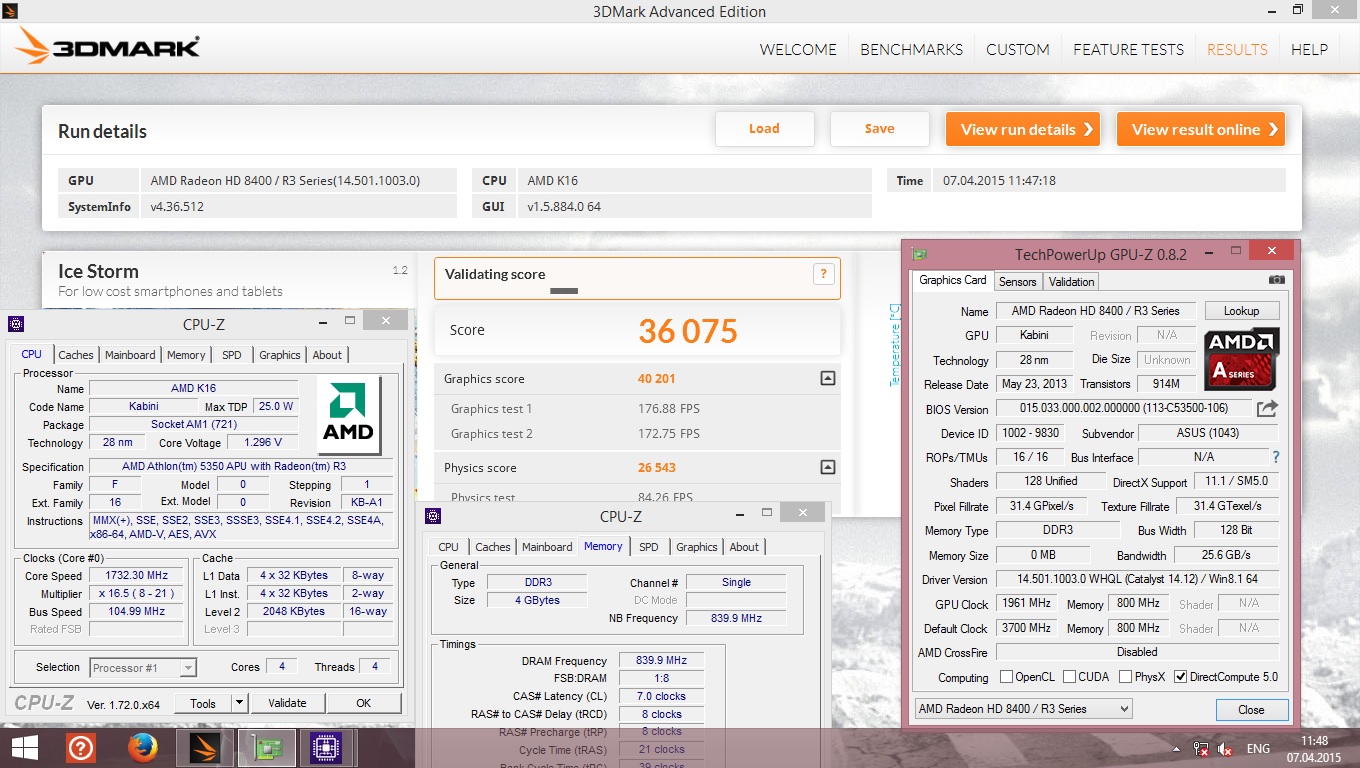Click the title bar icon of the CPU-Z Memory window
The width and height of the screenshot is (1360, 768).
[x=432, y=516]
